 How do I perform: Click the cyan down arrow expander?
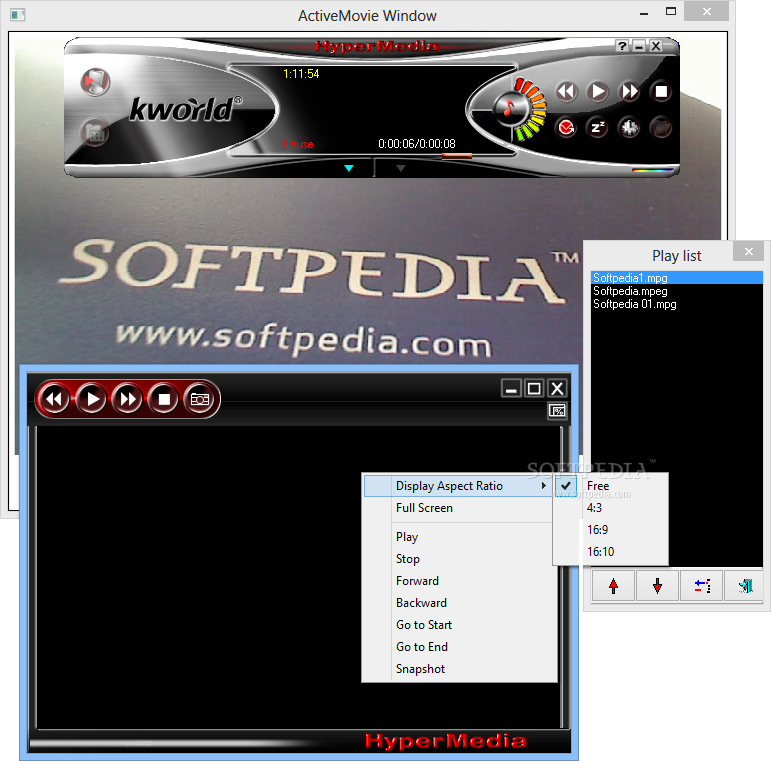(x=349, y=168)
